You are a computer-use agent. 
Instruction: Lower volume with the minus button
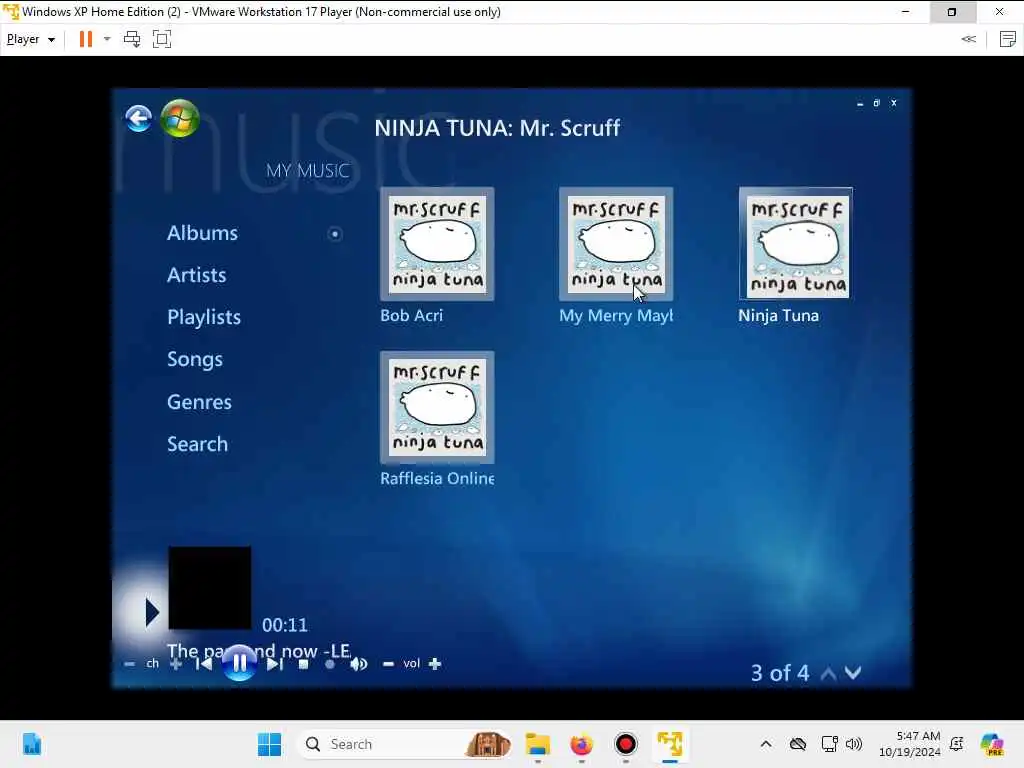[x=388, y=664]
